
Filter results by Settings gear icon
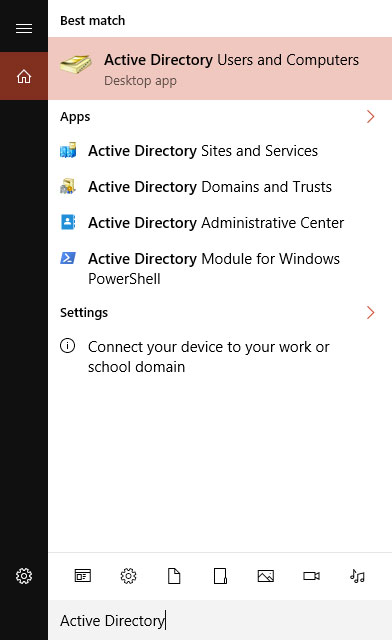click(x=128, y=576)
